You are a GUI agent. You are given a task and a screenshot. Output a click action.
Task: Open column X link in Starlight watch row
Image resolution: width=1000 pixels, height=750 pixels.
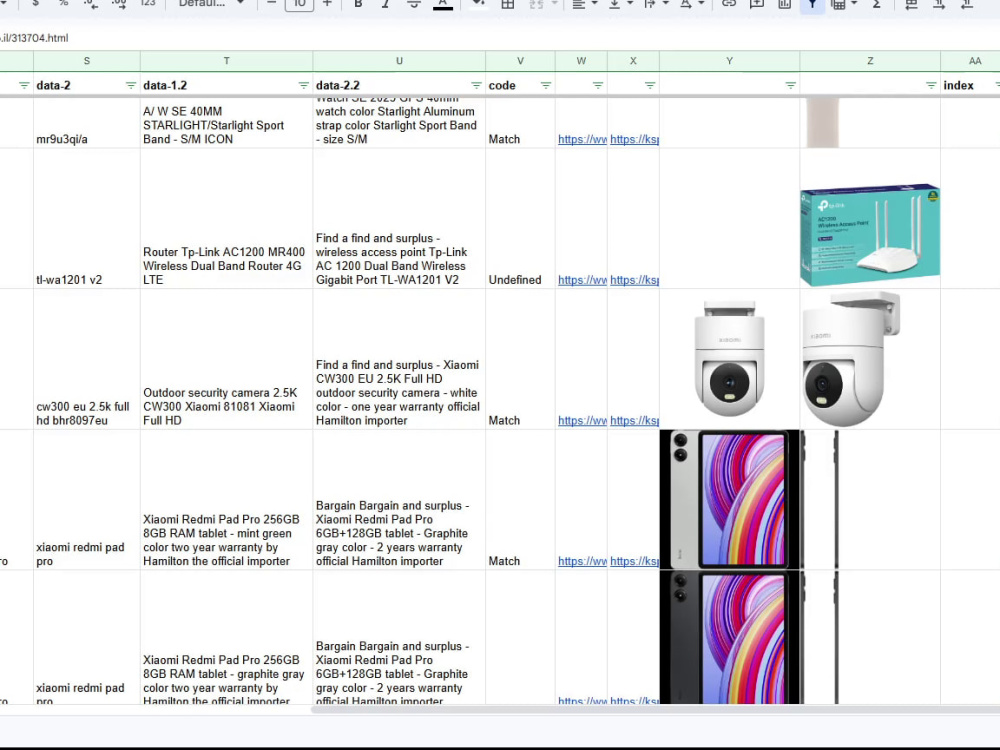click(x=635, y=139)
